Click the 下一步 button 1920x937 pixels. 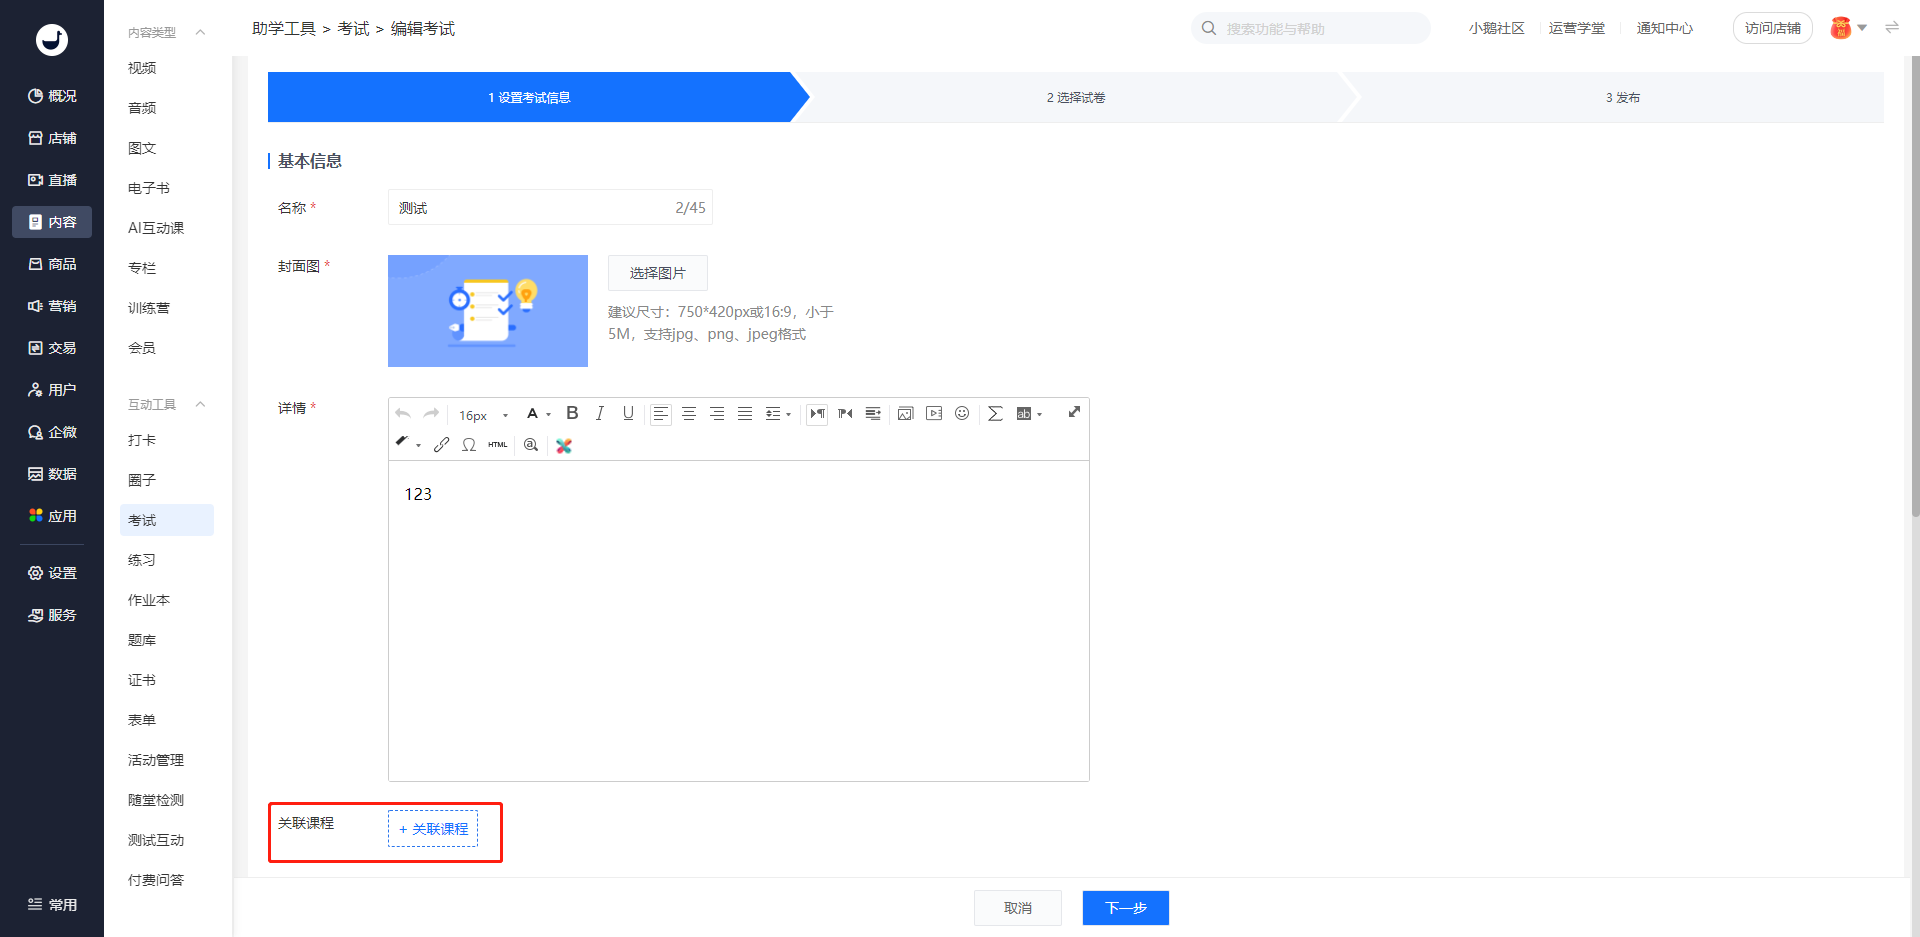coord(1125,908)
